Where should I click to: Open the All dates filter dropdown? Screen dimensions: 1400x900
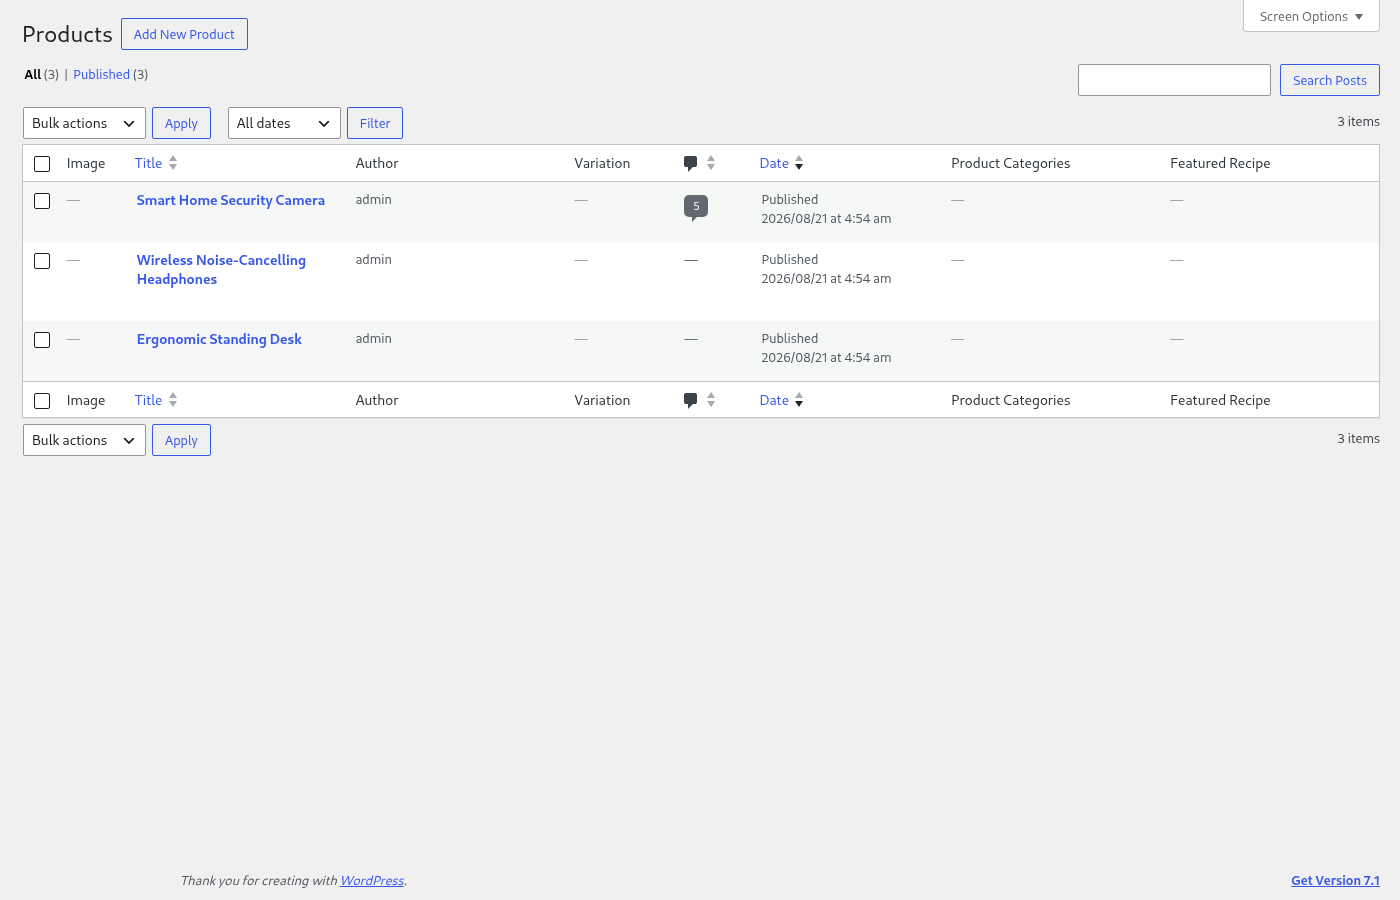[284, 123]
